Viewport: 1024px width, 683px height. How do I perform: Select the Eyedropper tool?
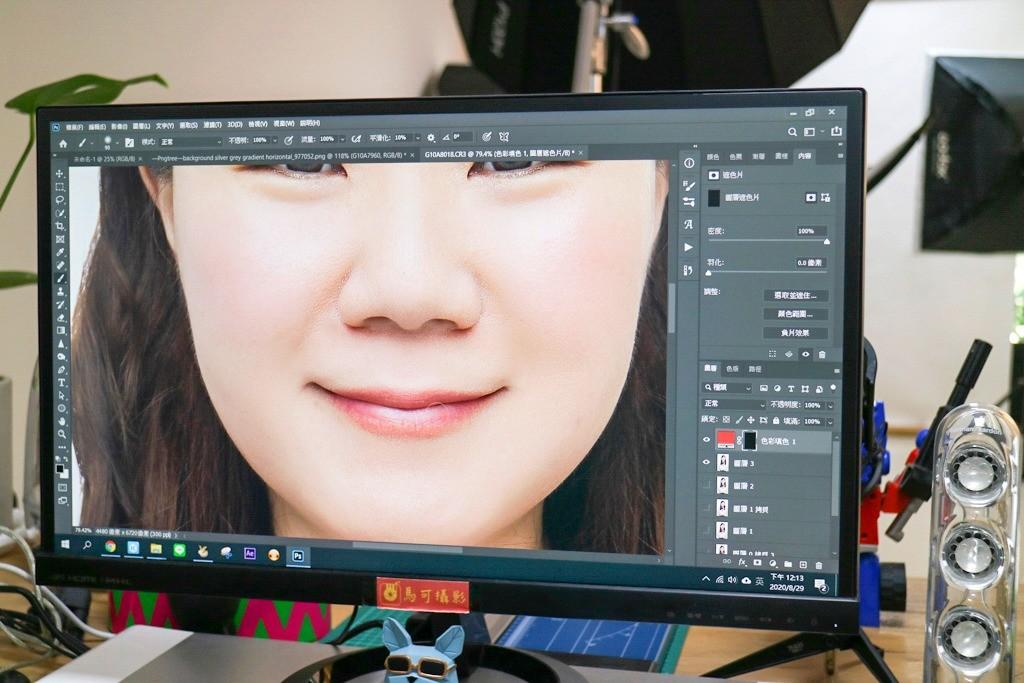tap(60, 252)
